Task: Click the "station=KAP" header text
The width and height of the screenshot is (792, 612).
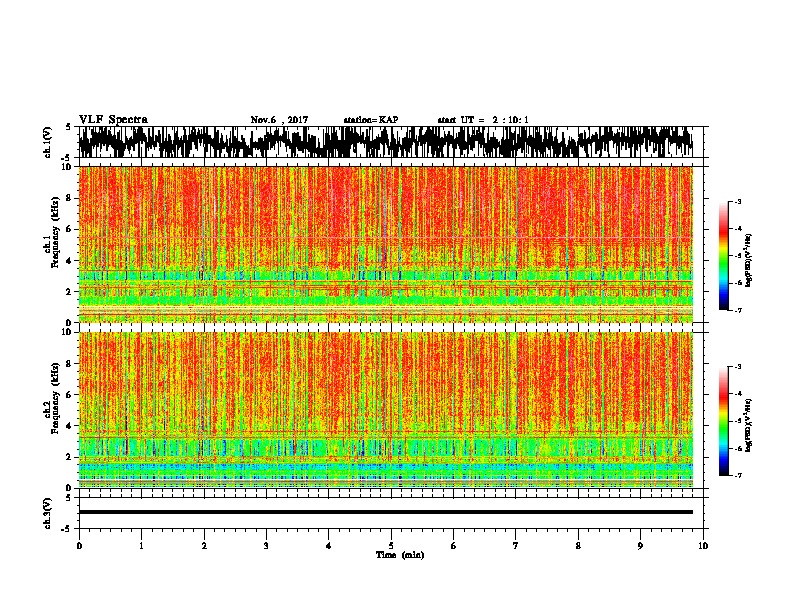Action: tap(371, 120)
